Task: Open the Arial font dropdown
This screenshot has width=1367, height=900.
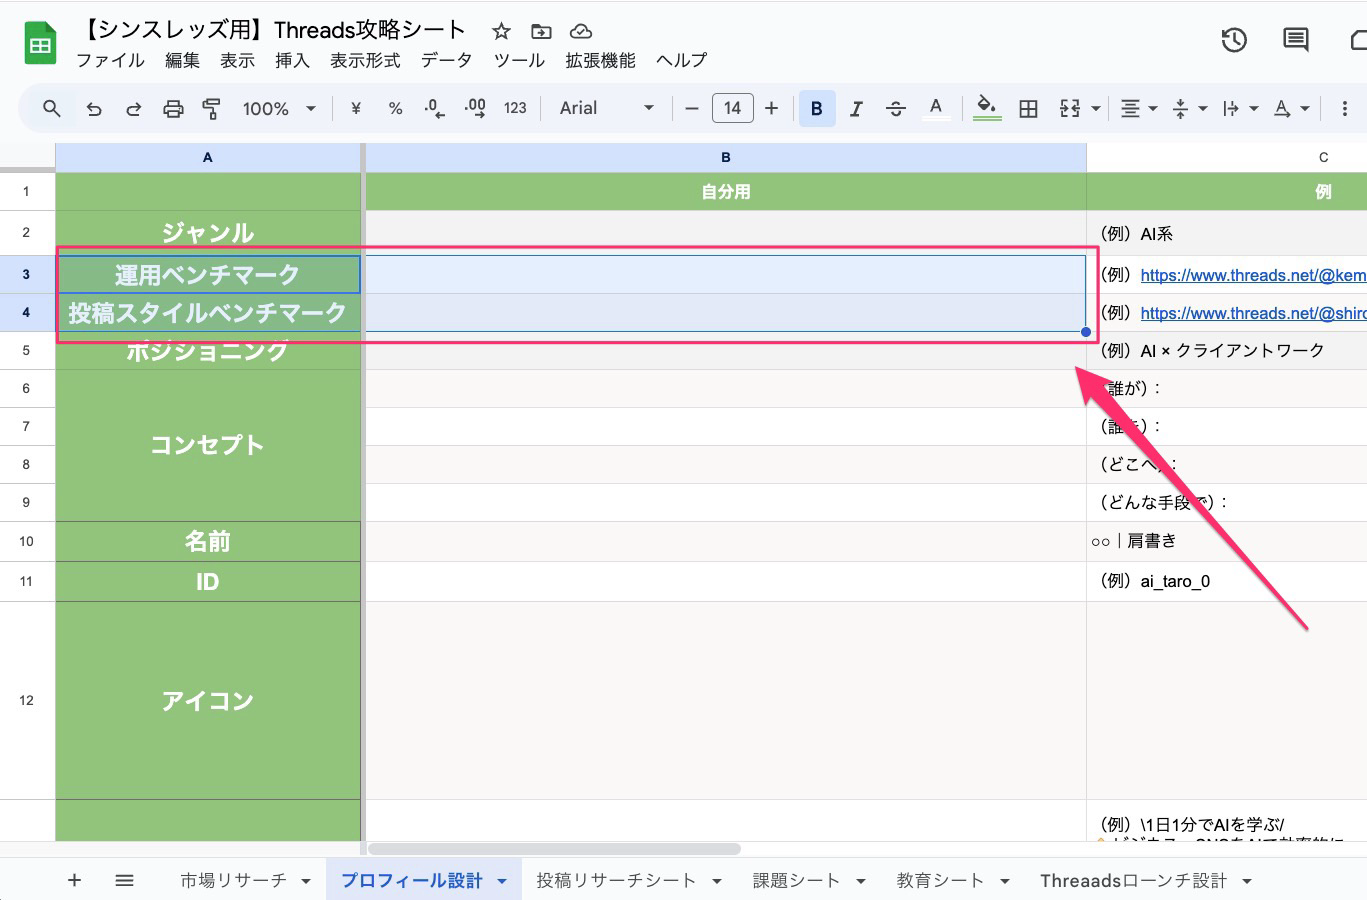Action: [606, 109]
